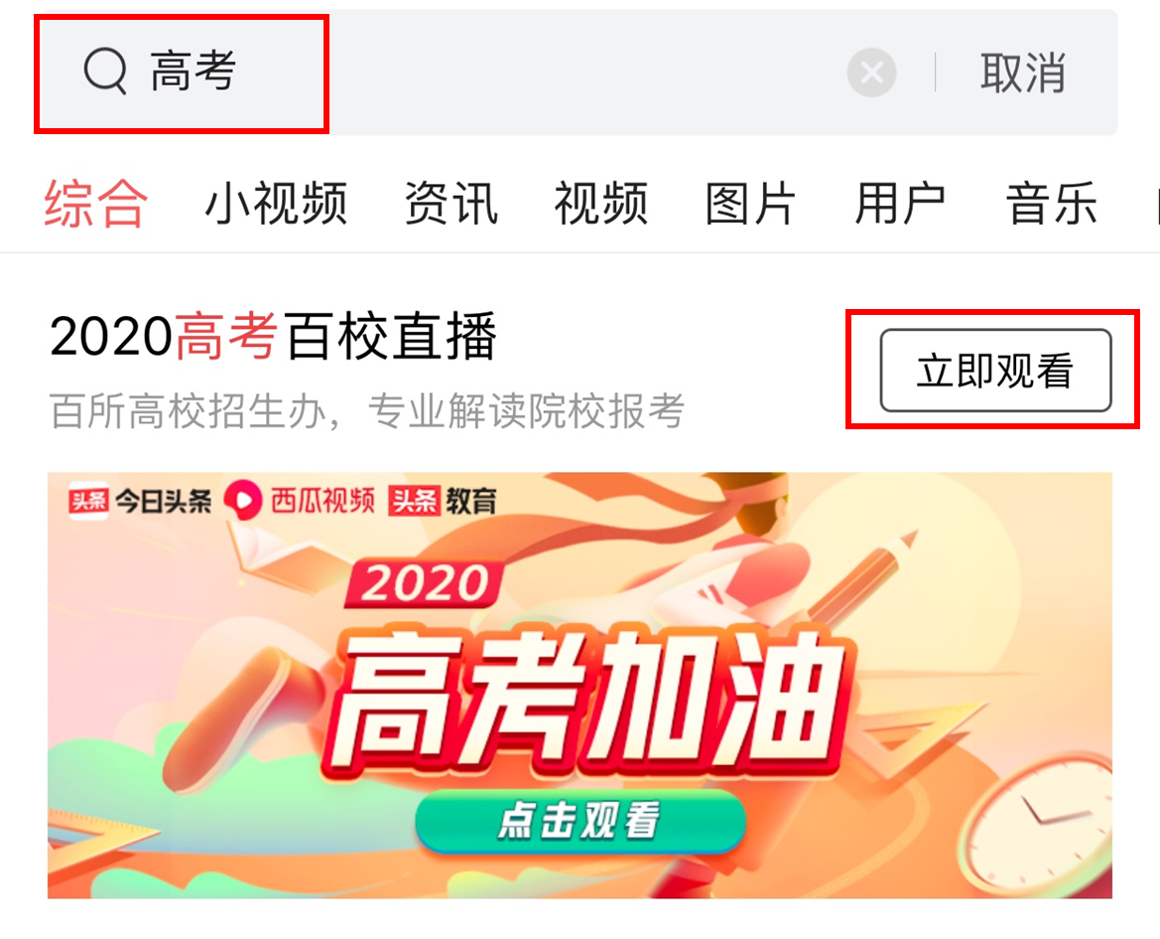Viewport: 1160px width, 939px height.
Task: Open the 小视频 tab
Action: [x=276, y=203]
